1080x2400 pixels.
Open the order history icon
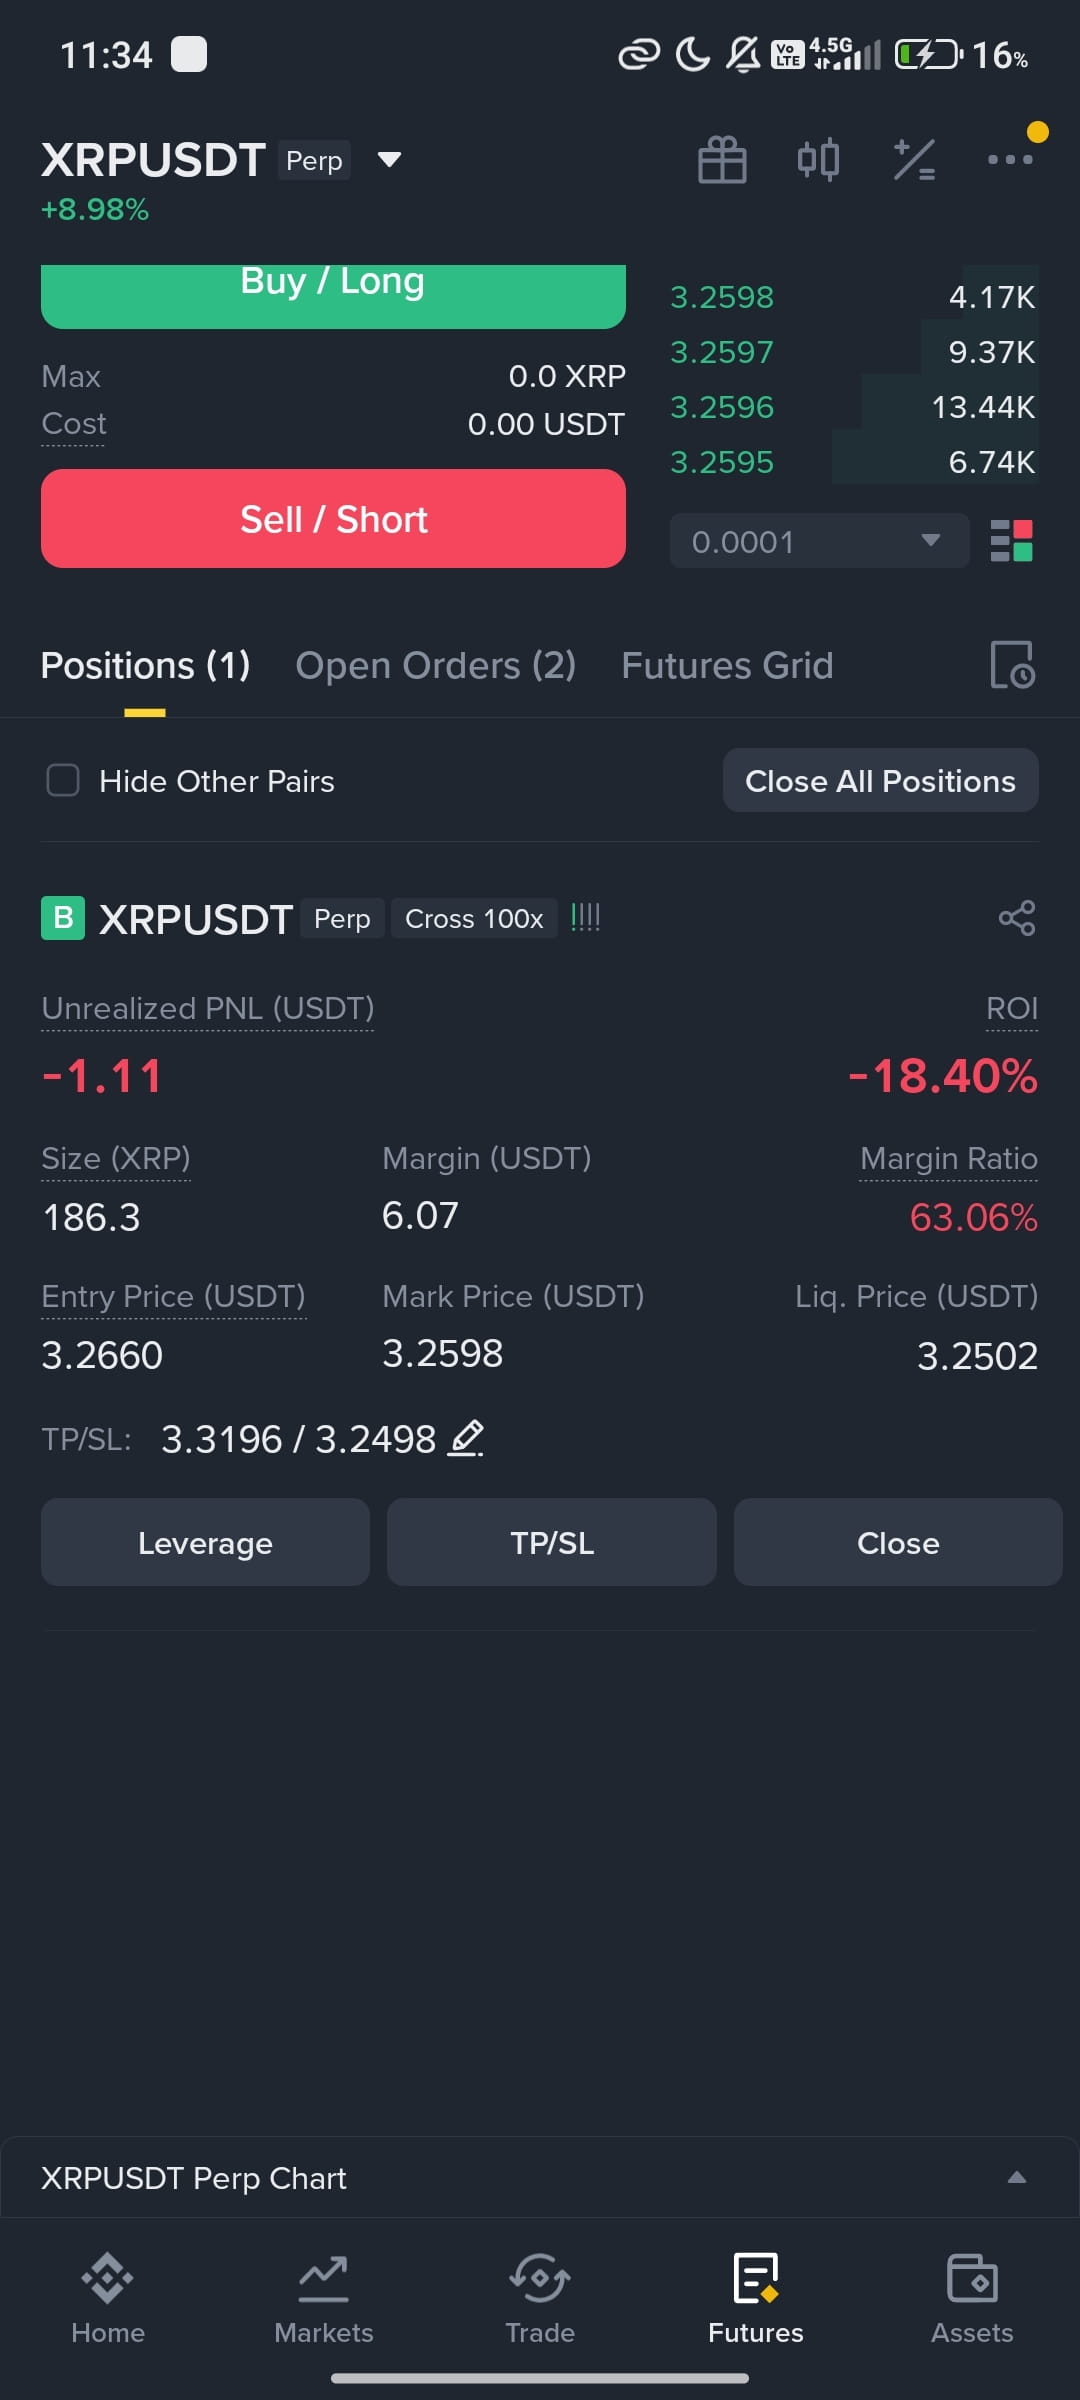tap(1012, 665)
